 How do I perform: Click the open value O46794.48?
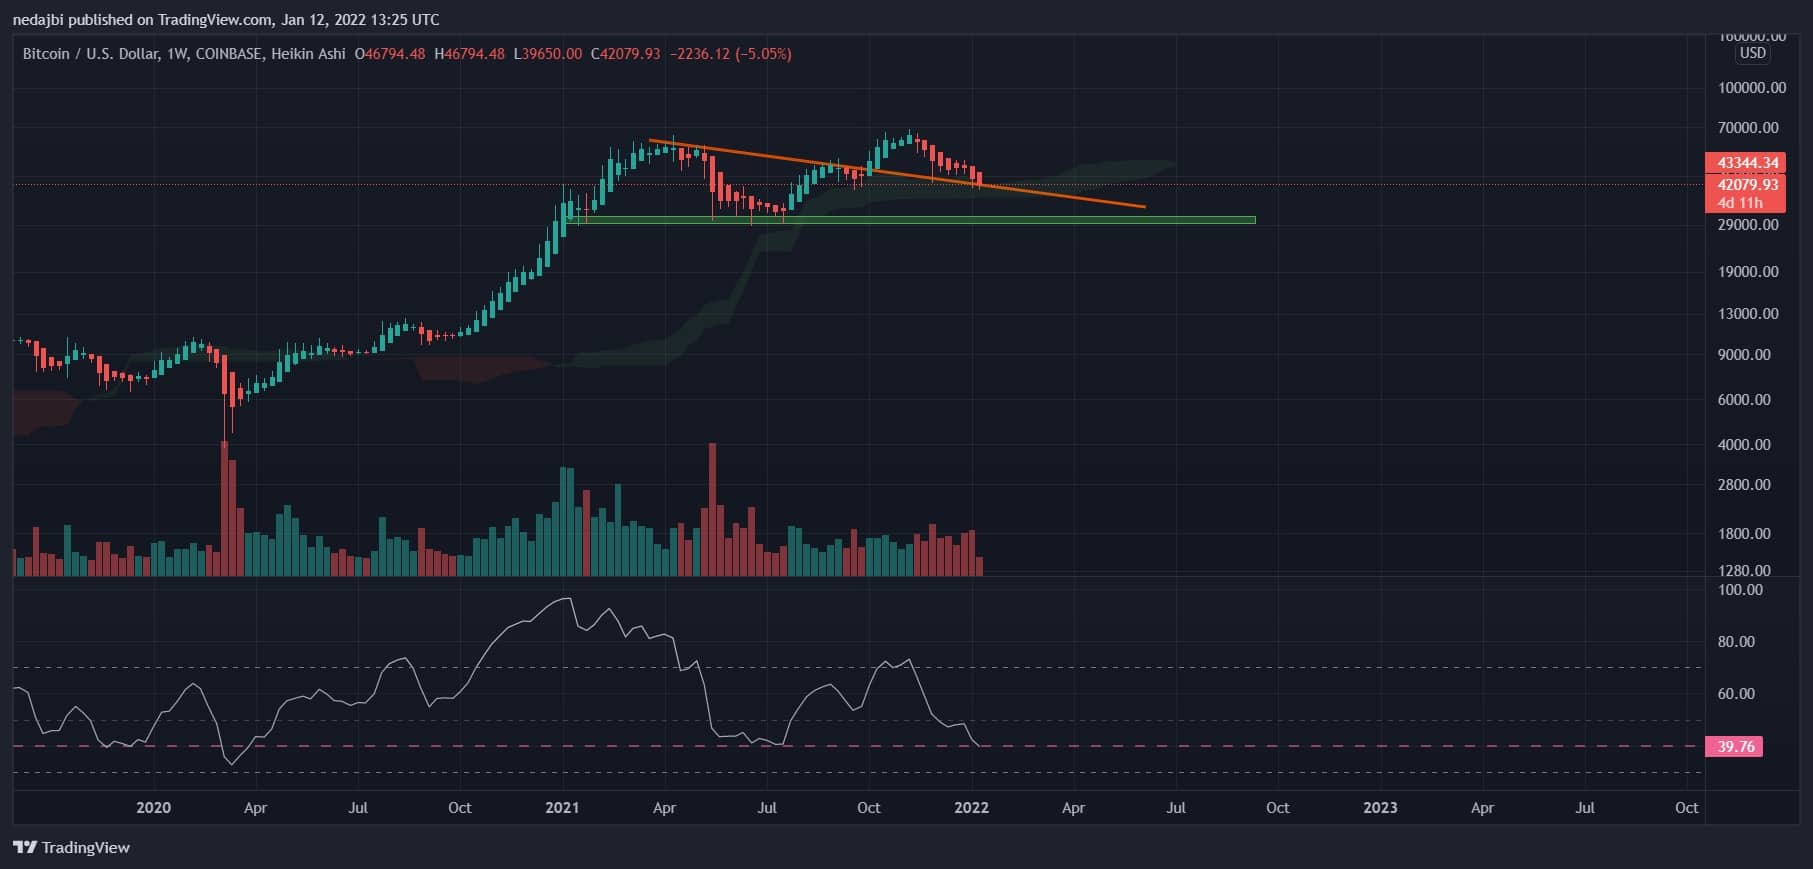pos(390,54)
